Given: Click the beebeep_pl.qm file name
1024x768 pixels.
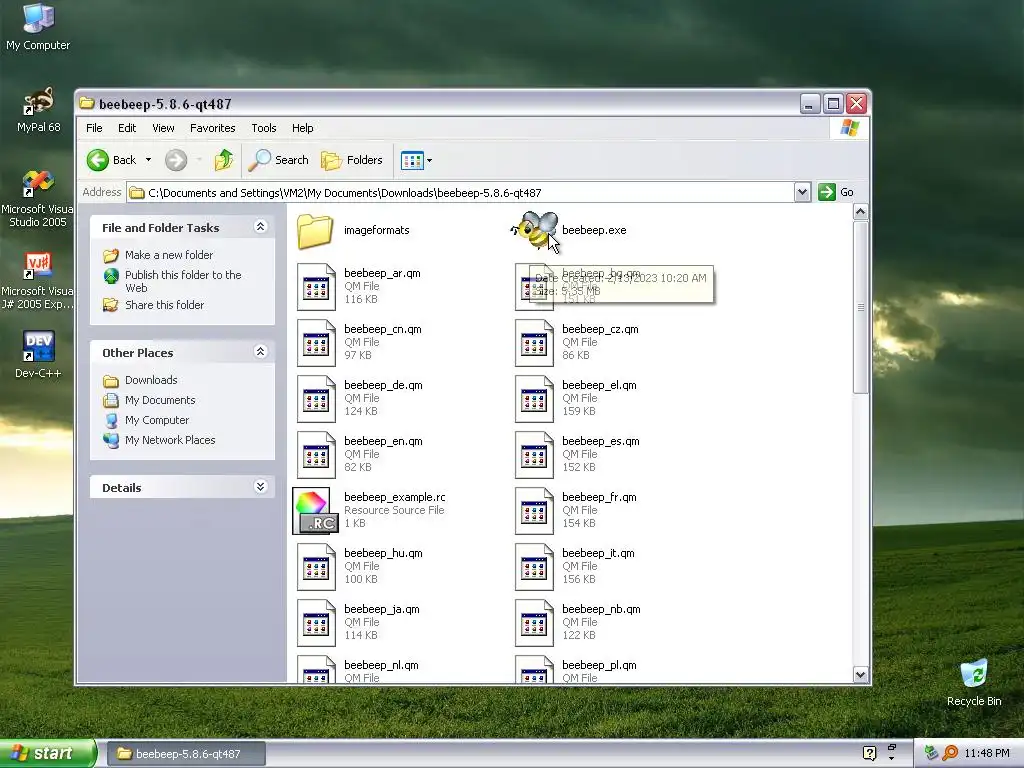Looking at the screenshot, I should (599, 665).
